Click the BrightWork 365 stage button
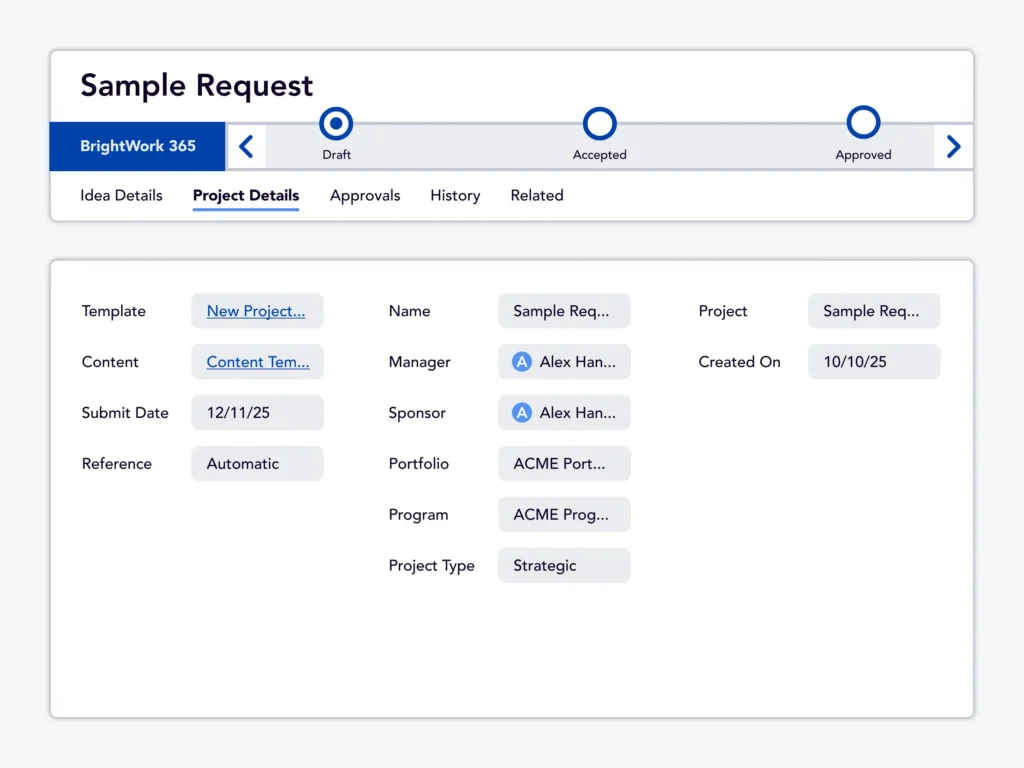The height and width of the screenshot is (768, 1024). [137, 145]
